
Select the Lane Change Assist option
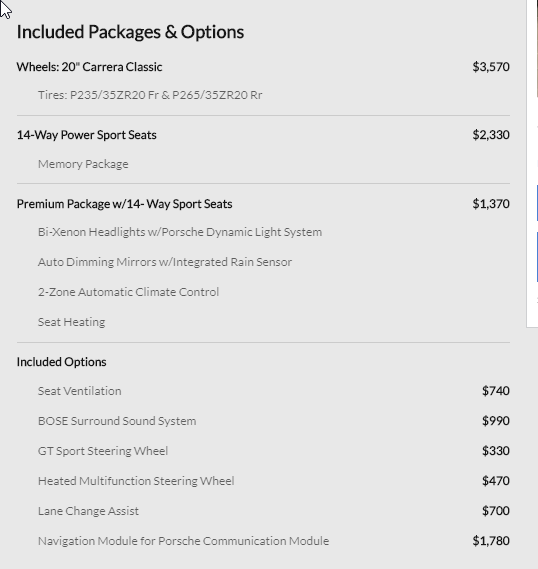(89, 511)
